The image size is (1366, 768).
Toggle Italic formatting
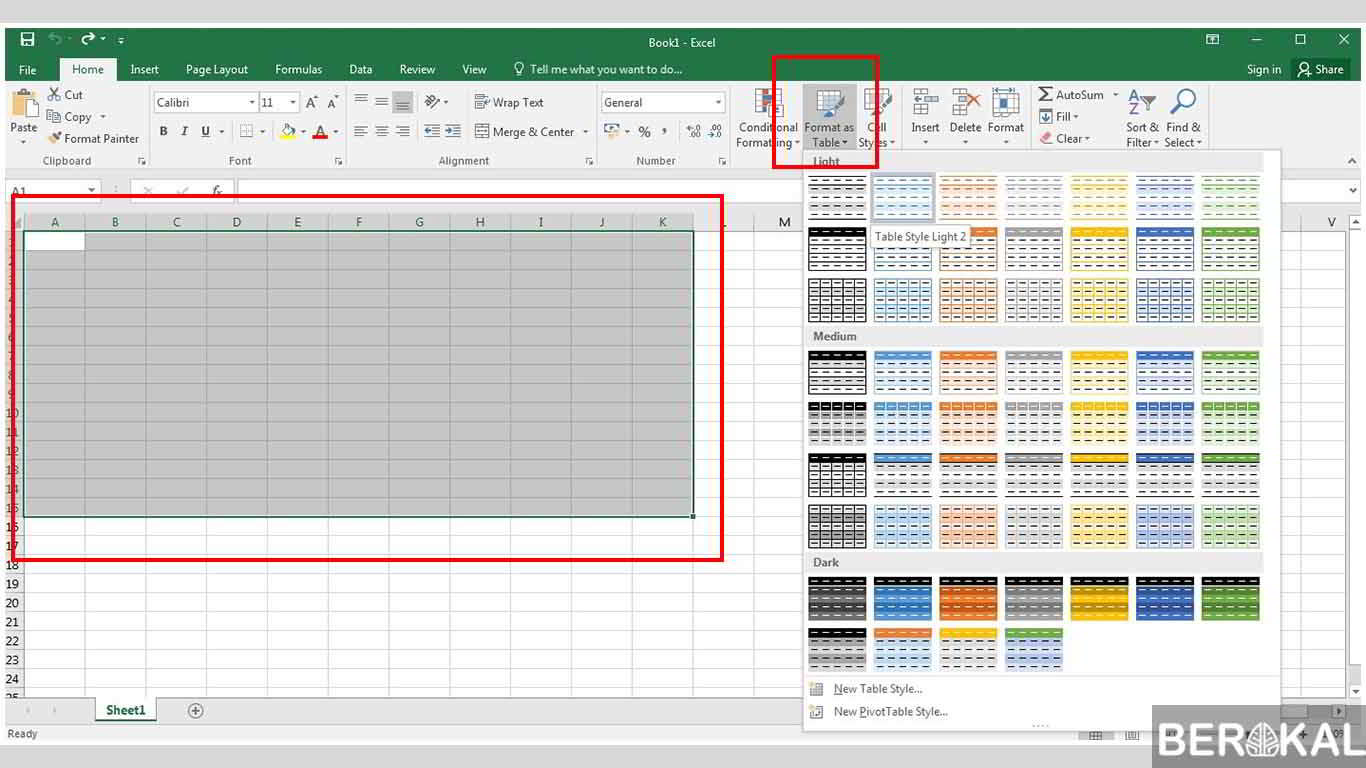[x=184, y=132]
